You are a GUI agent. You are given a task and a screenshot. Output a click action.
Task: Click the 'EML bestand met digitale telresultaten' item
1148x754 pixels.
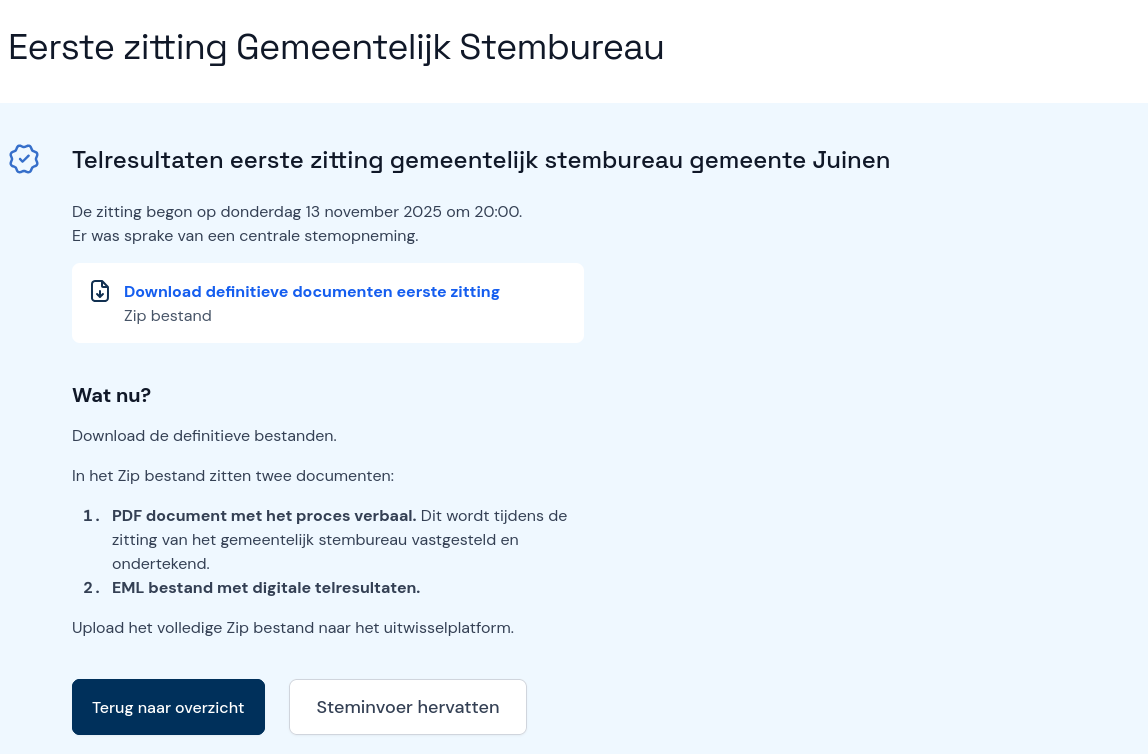[x=266, y=587]
